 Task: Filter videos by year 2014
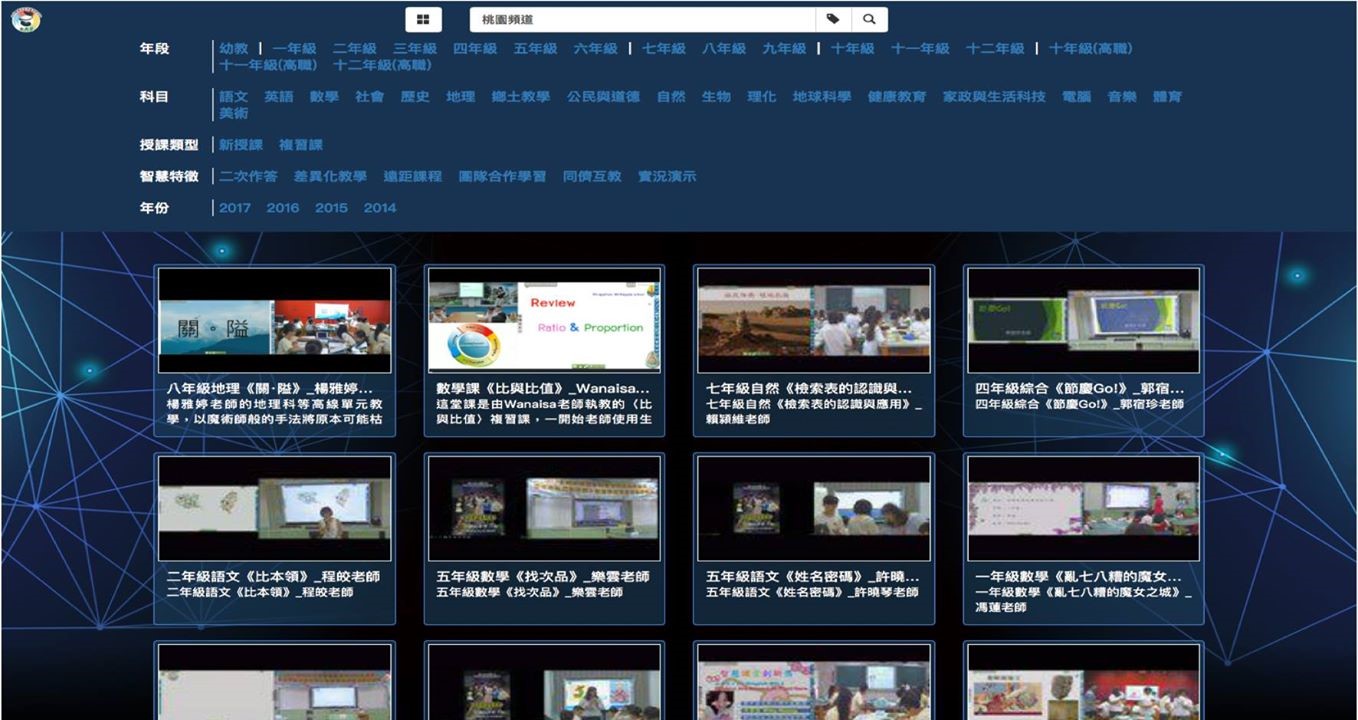380,208
